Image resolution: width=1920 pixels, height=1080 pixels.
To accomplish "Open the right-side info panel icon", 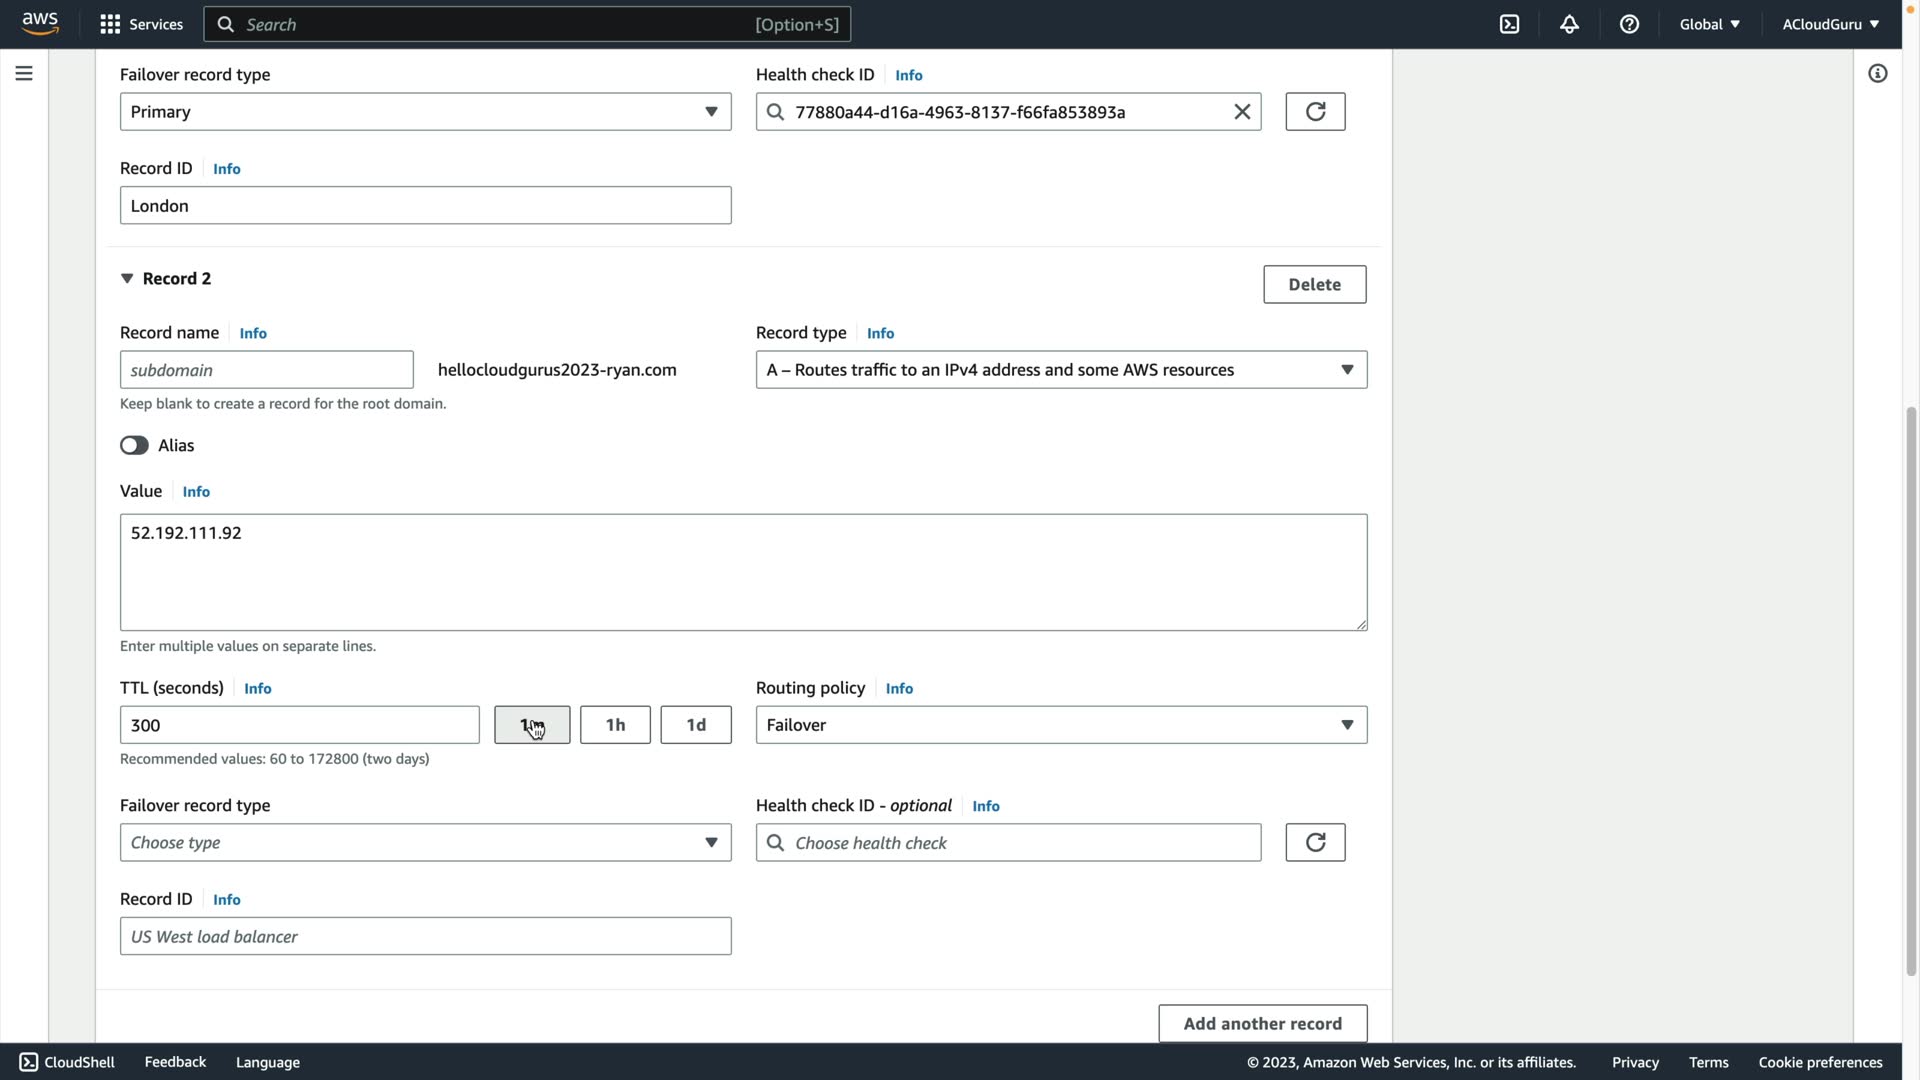I will (1877, 73).
